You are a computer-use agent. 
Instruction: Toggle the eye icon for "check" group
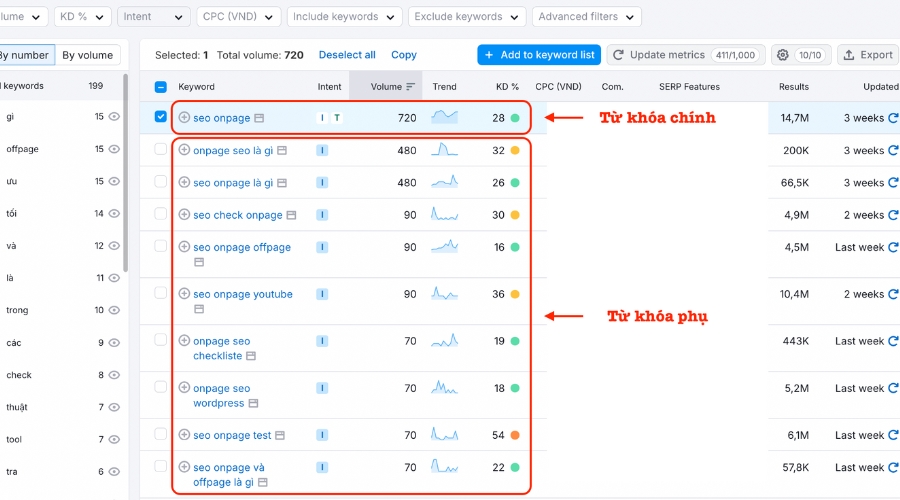click(114, 375)
